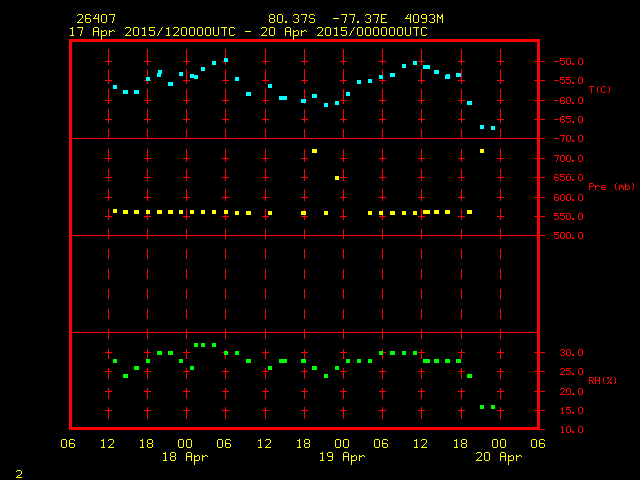This screenshot has width=640, height=480.
Task: Click the start time 17 Apr 2015/120000UTC
Action: pos(152,32)
